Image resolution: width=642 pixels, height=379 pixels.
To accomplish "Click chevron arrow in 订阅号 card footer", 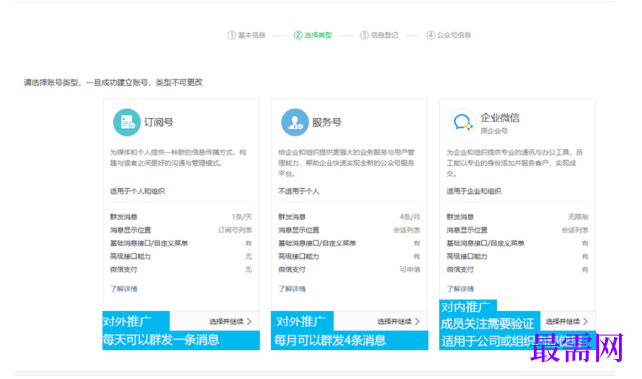I will pos(249,321).
